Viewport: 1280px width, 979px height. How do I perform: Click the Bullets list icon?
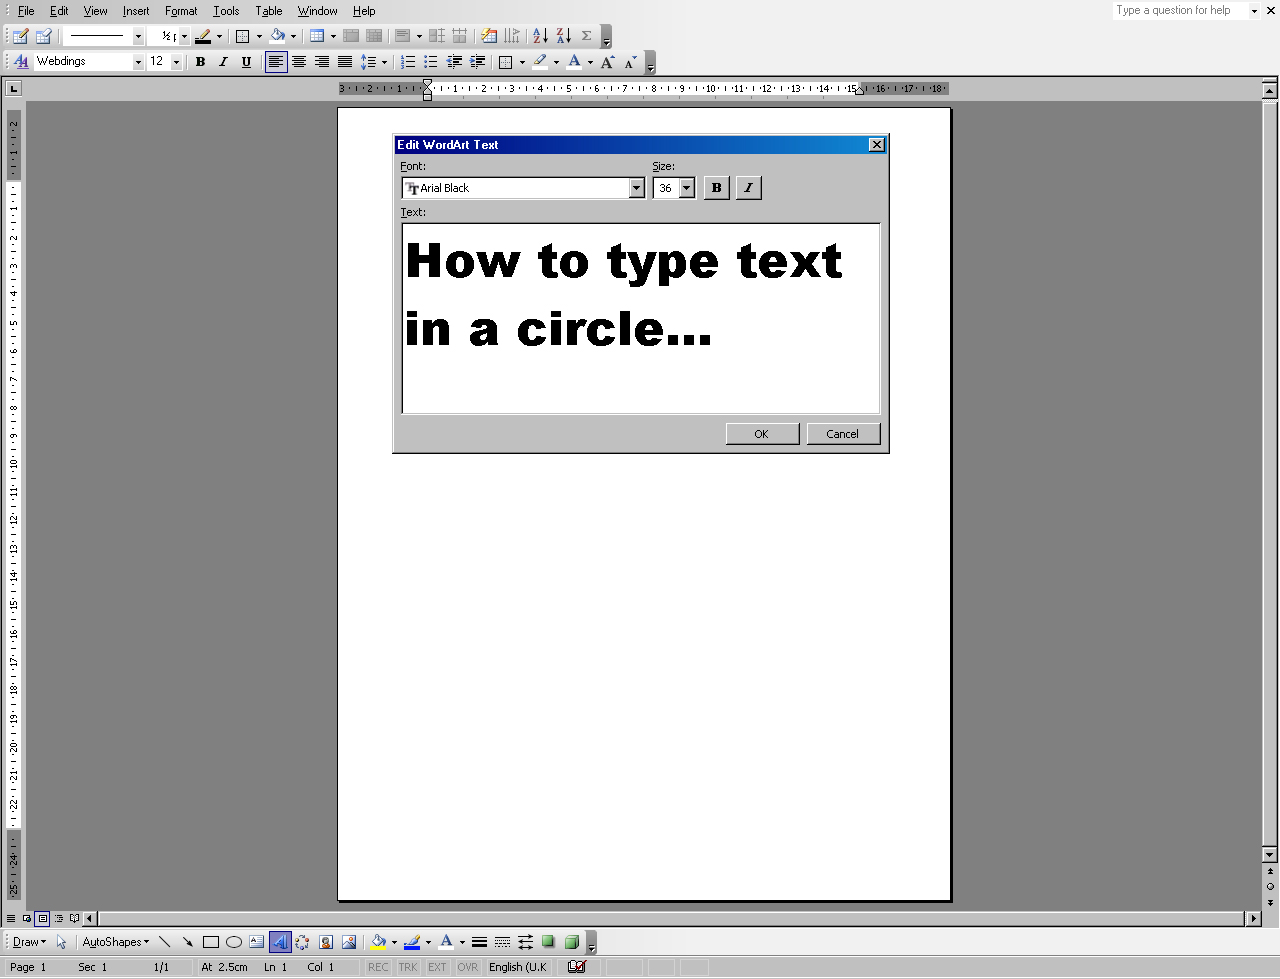[x=431, y=62]
